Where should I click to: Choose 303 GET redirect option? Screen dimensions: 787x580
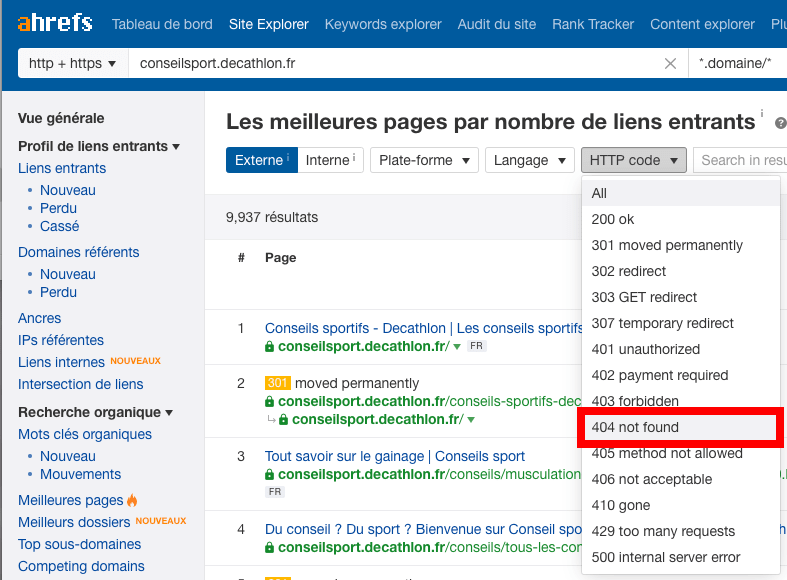(x=681, y=298)
